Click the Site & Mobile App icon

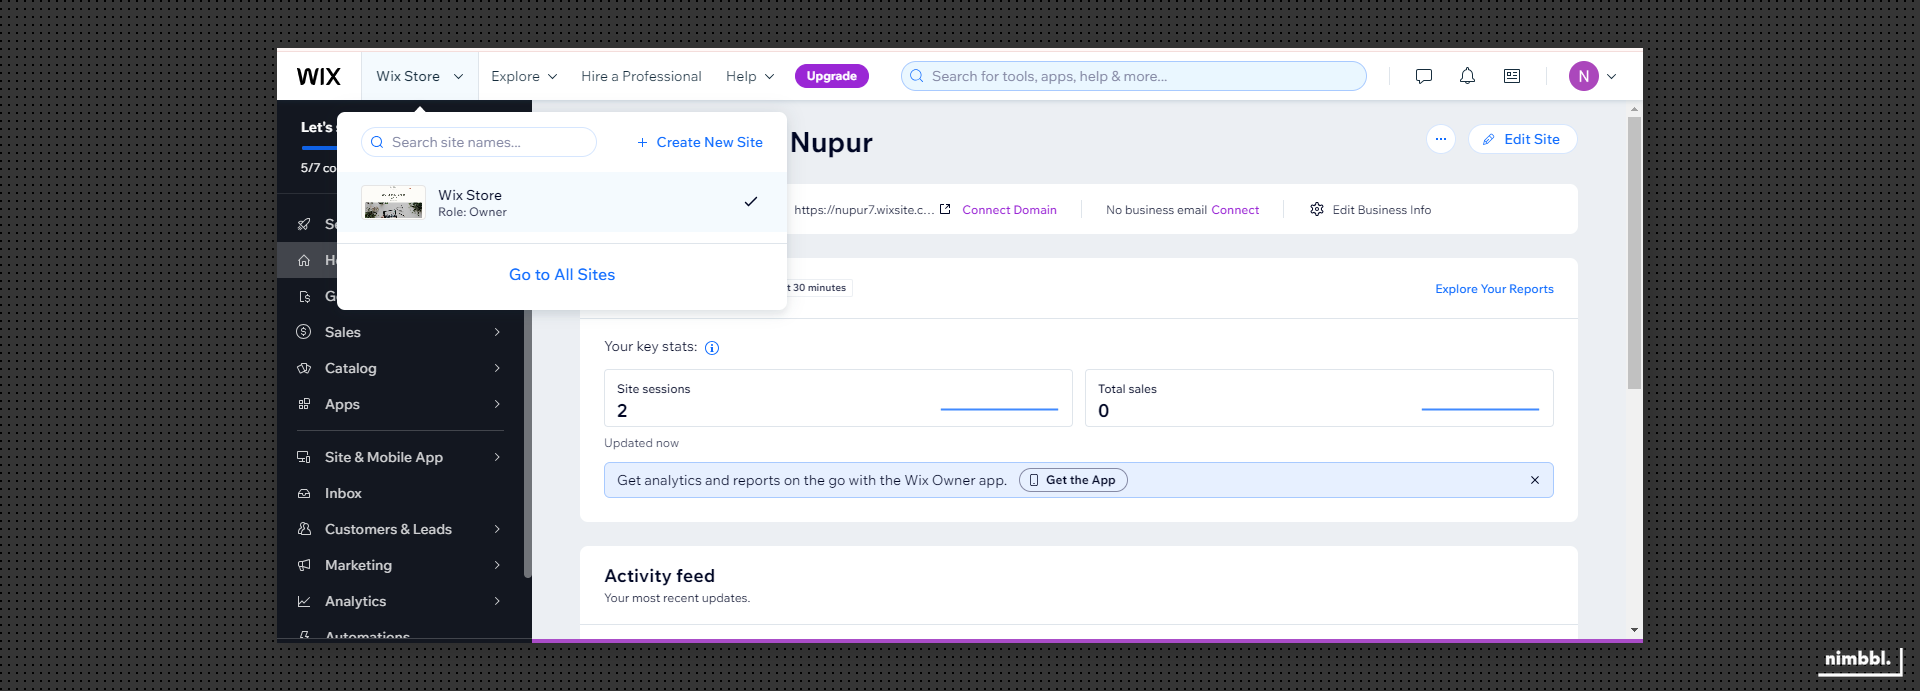tap(304, 457)
